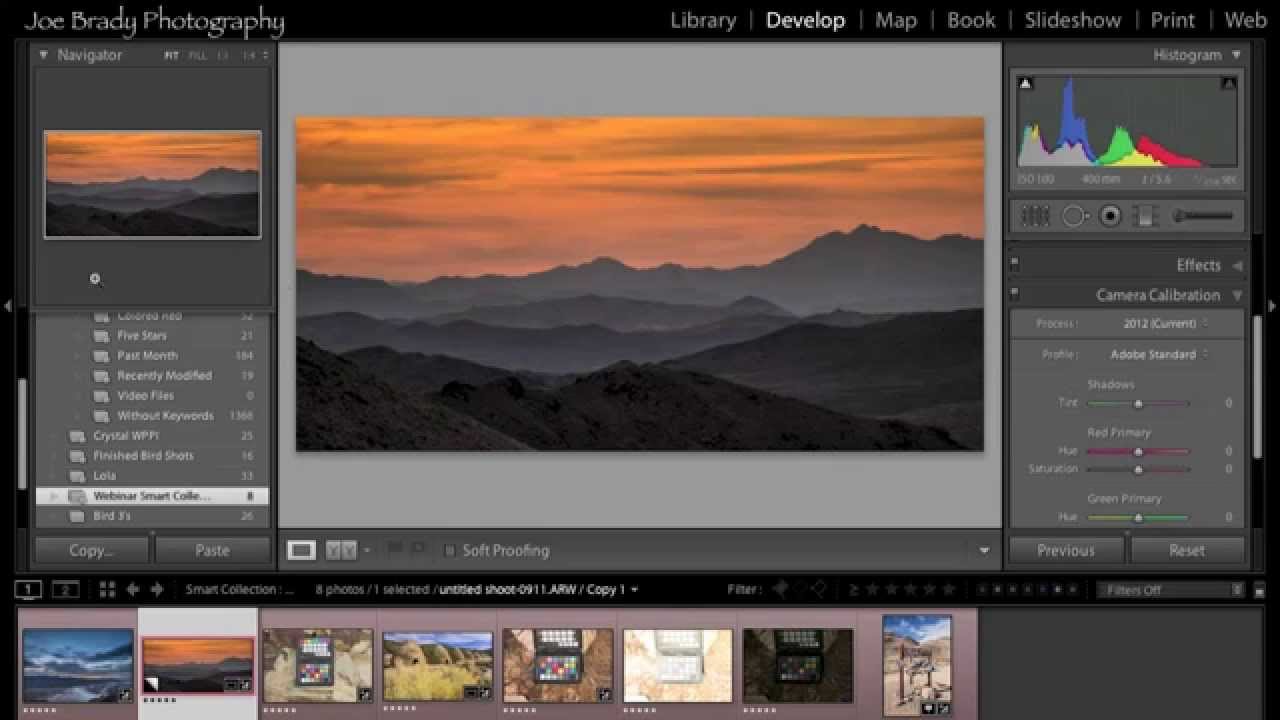
Task: Filter by flagged photos
Action: click(781, 589)
